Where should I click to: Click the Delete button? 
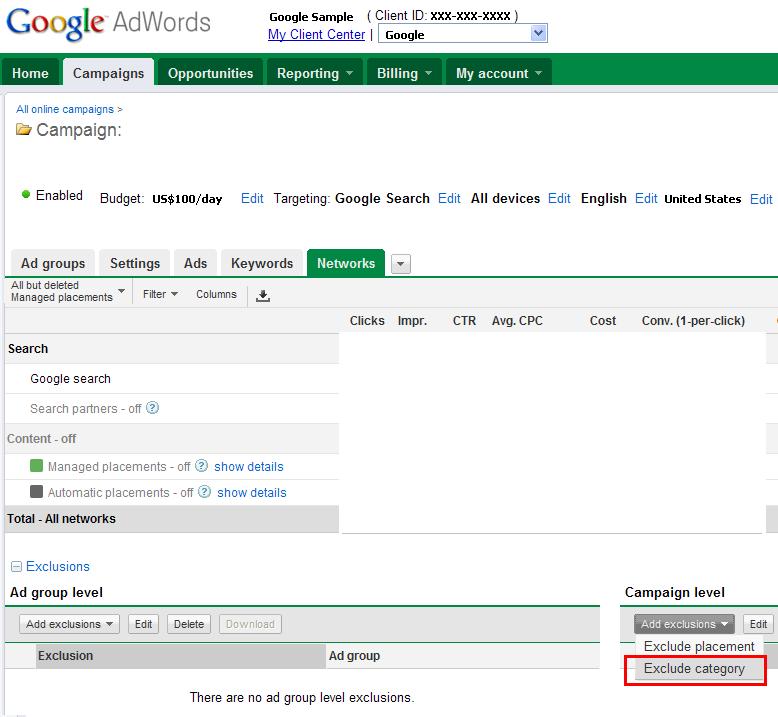point(189,624)
